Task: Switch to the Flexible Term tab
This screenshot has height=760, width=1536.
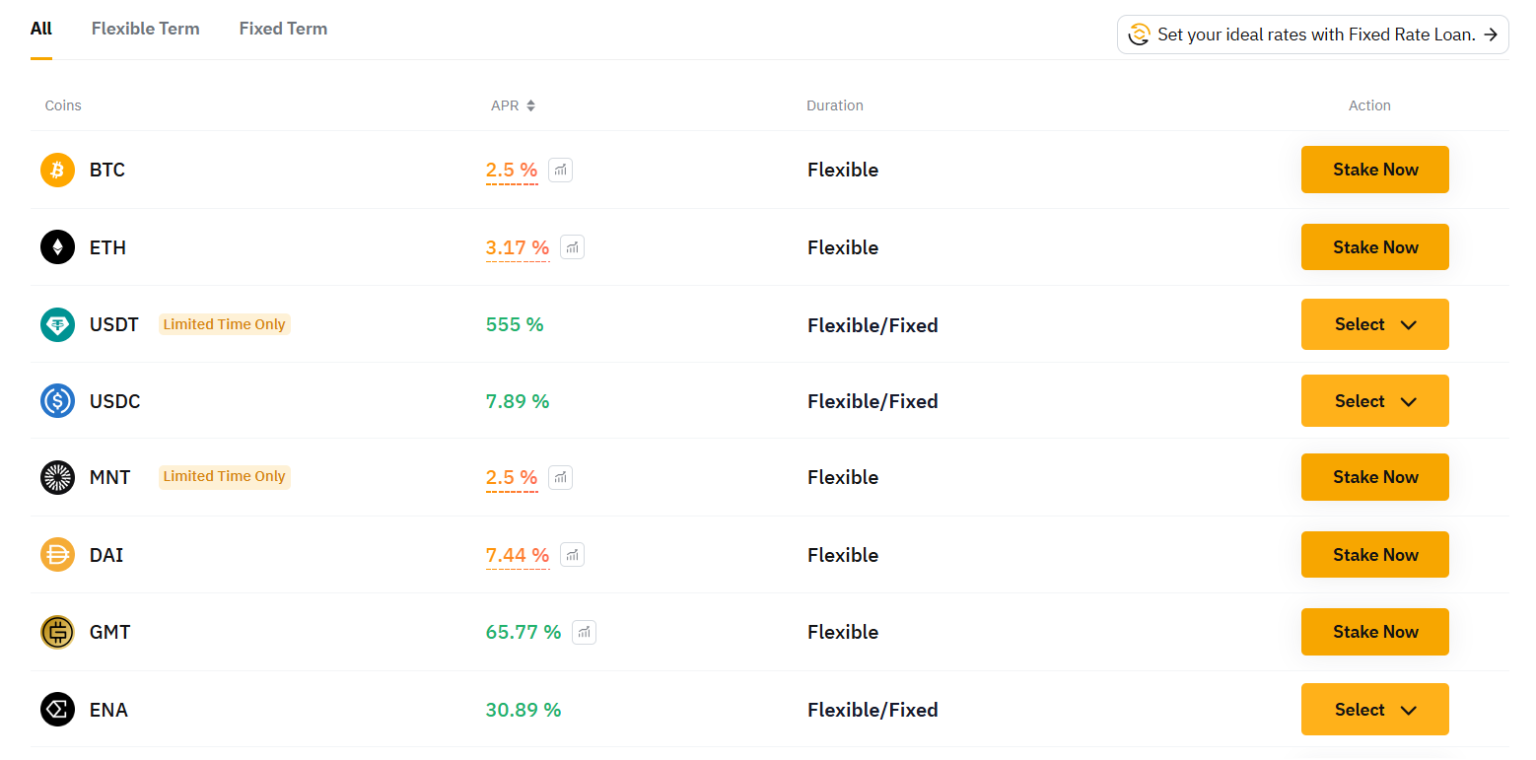Action: click(x=146, y=29)
